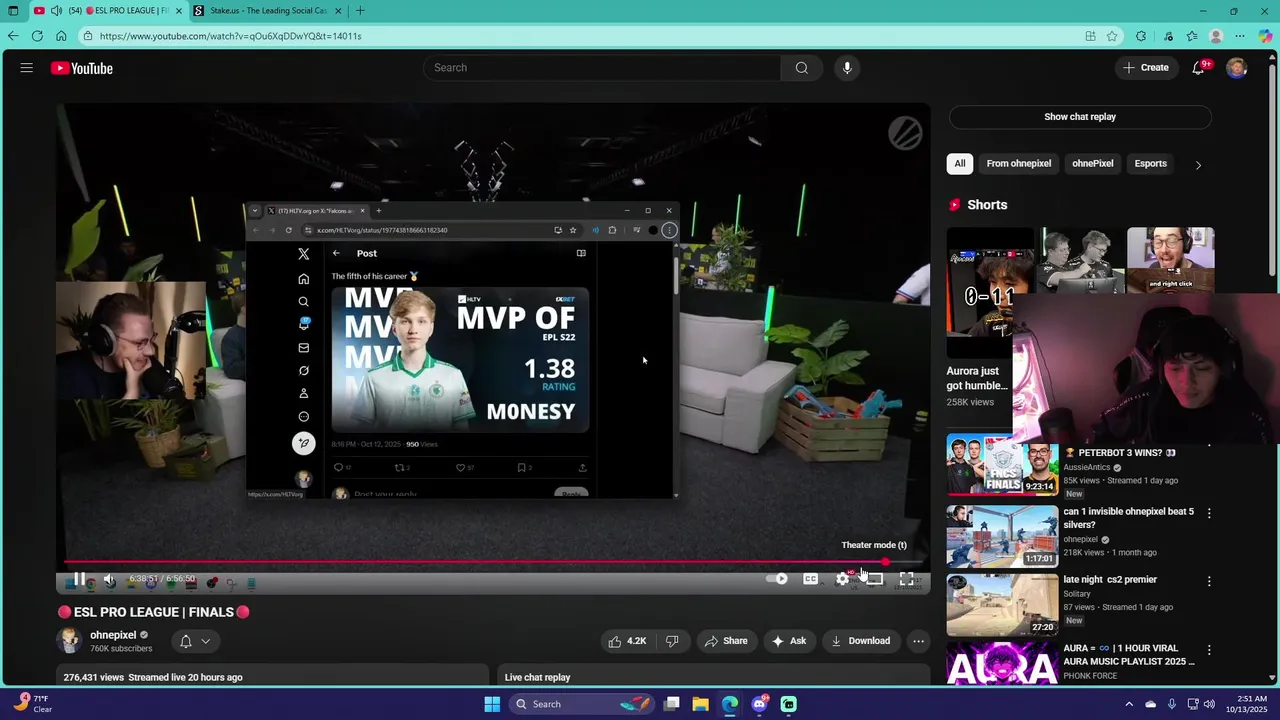The width and height of the screenshot is (1280, 720).
Task: Open the YouTube account avatar menu
Action: (1237, 68)
